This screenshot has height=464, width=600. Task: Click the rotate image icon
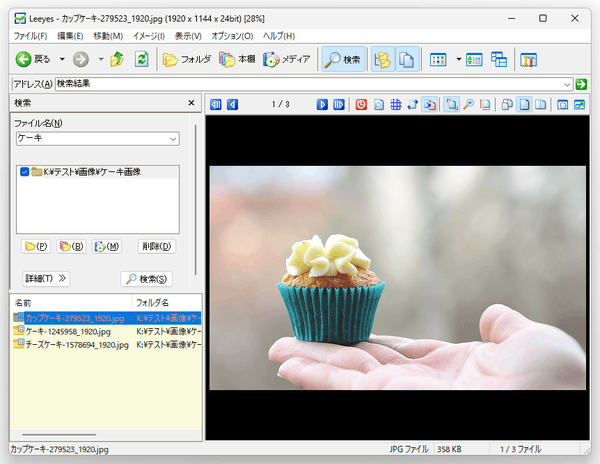pos(412,104)
